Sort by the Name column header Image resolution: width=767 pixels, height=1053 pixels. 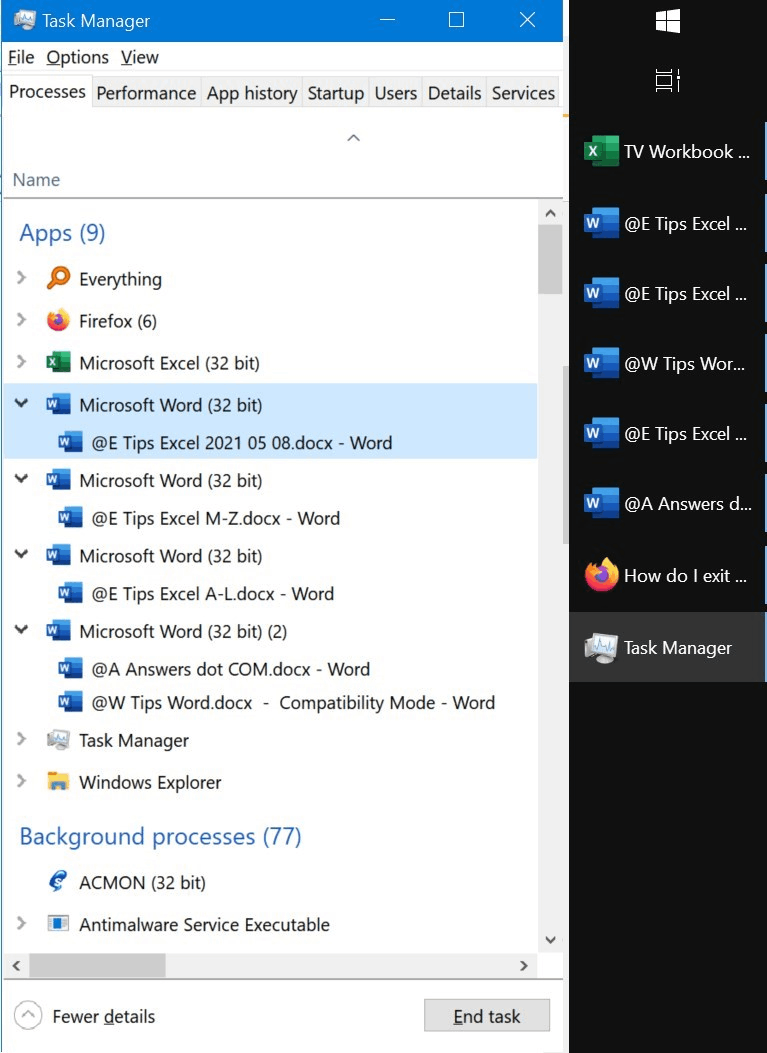point(36,180)
